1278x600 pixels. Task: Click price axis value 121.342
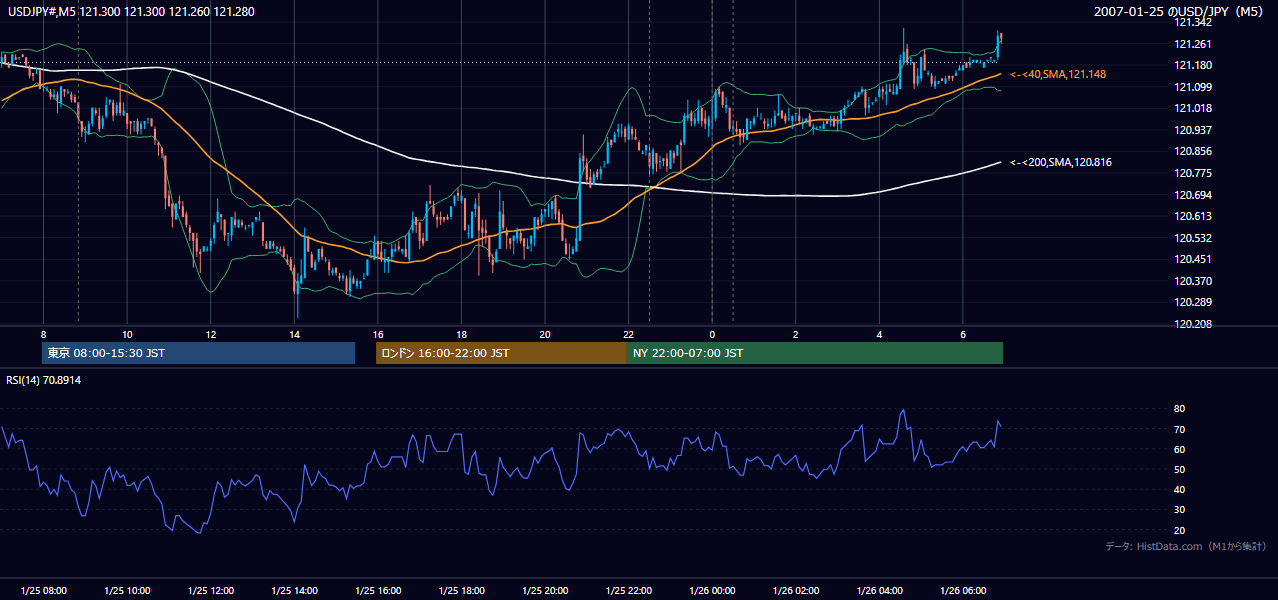point(1193,22)
